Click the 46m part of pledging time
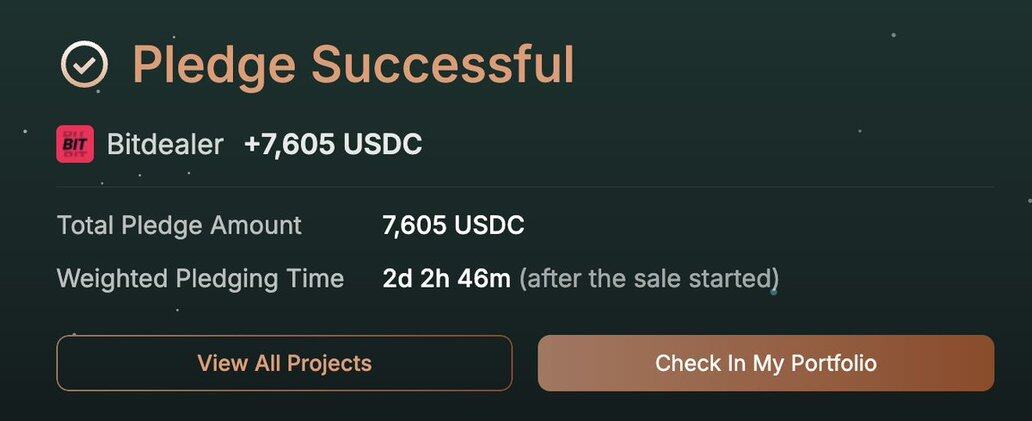The width and height of the screenshot is (1032, 421). click(x=484, y=278)
